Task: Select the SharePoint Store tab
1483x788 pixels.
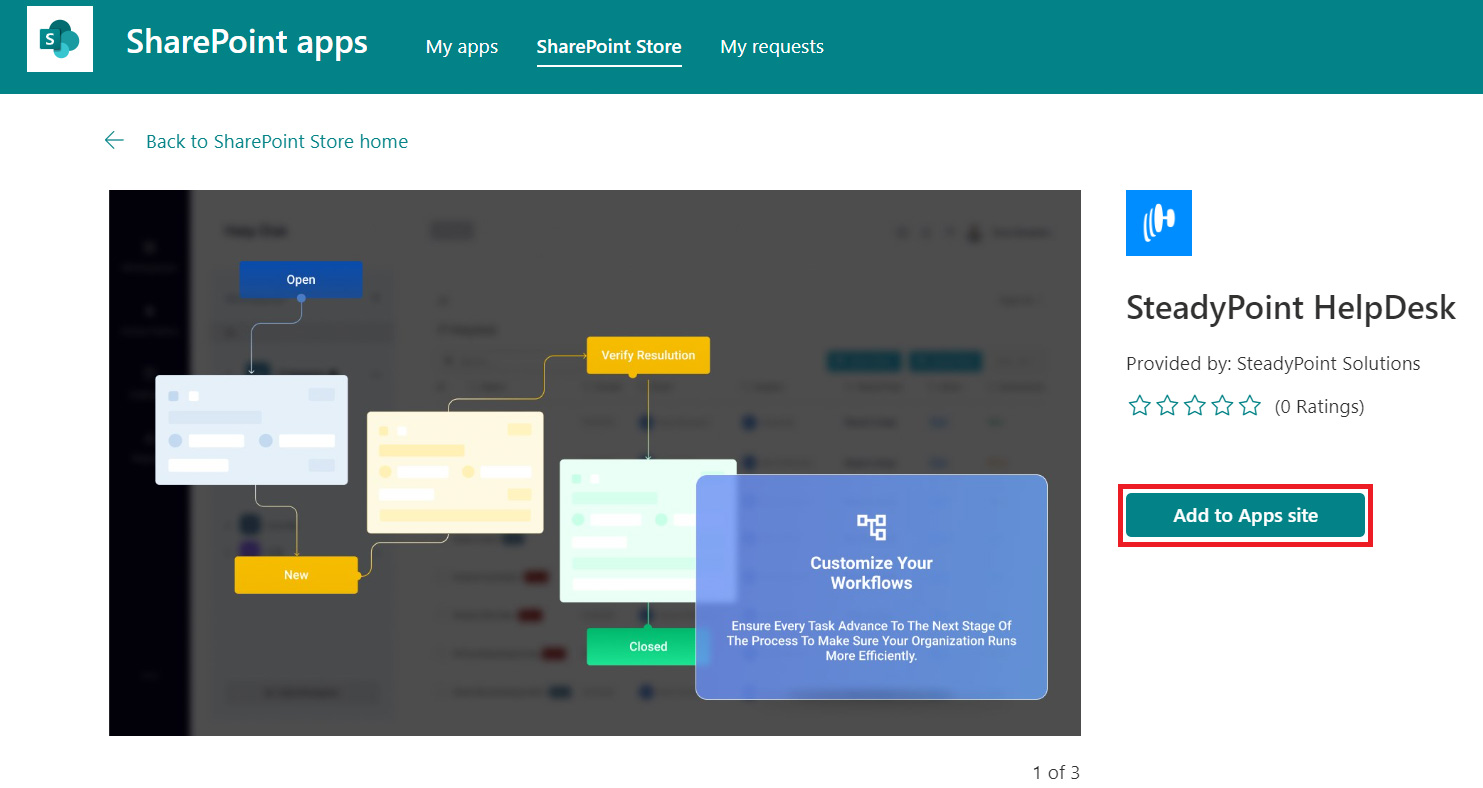Action: point(609,46)
